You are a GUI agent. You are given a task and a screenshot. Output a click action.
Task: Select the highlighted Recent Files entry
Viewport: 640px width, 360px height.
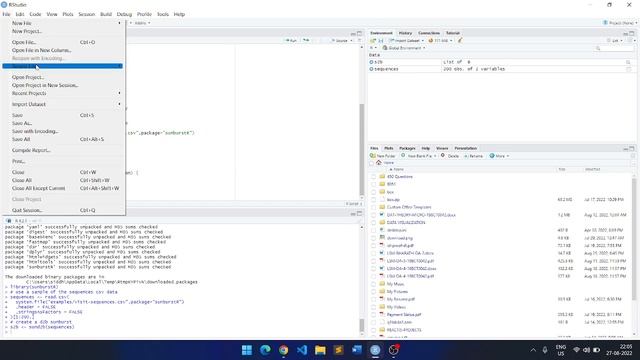tap(62, 66)
